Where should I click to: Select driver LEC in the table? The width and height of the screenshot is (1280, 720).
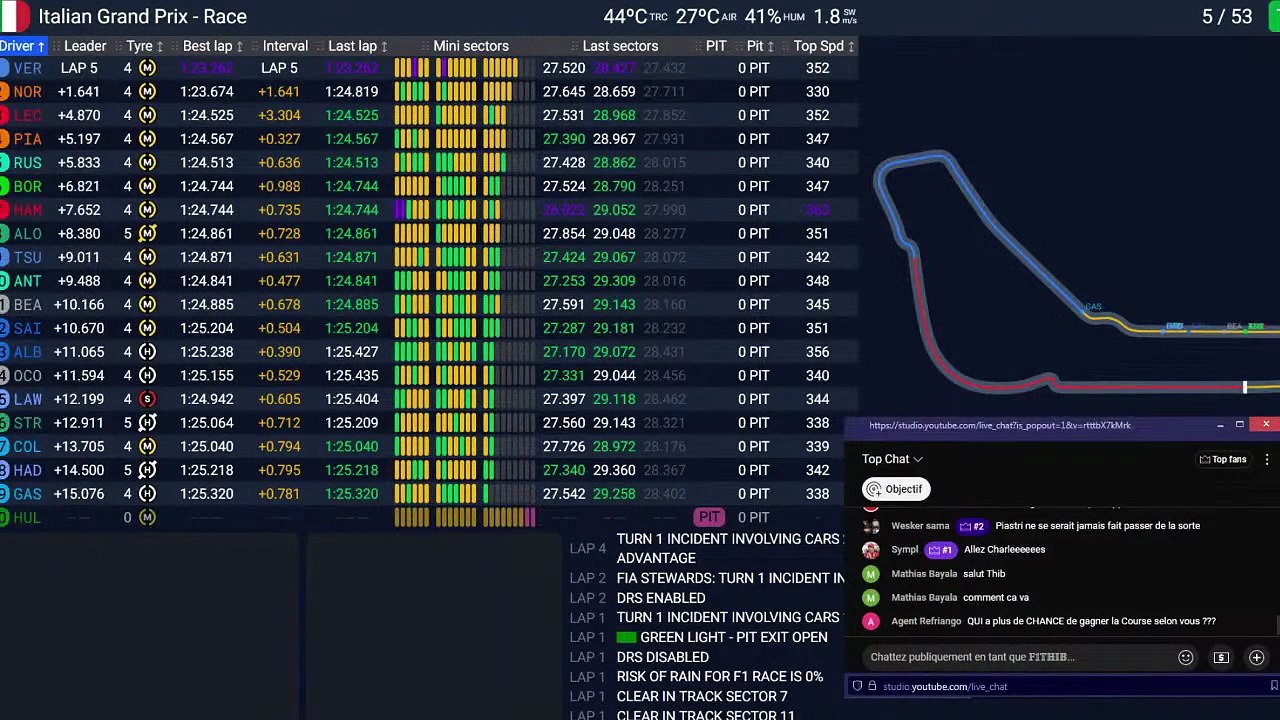[x=27, y=115]
